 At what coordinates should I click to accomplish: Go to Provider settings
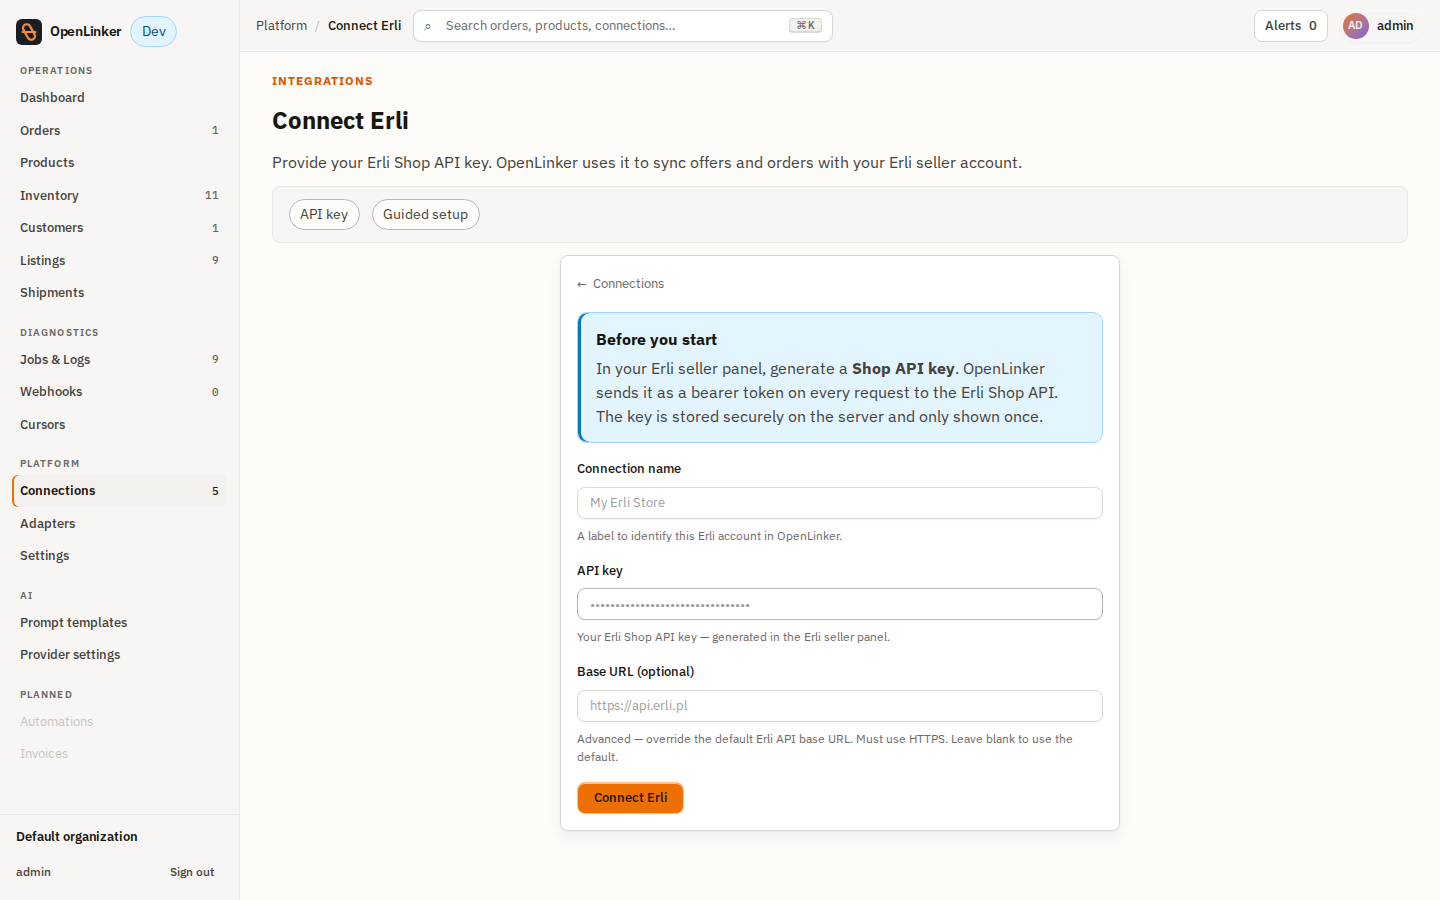click(x=119, y=655)
